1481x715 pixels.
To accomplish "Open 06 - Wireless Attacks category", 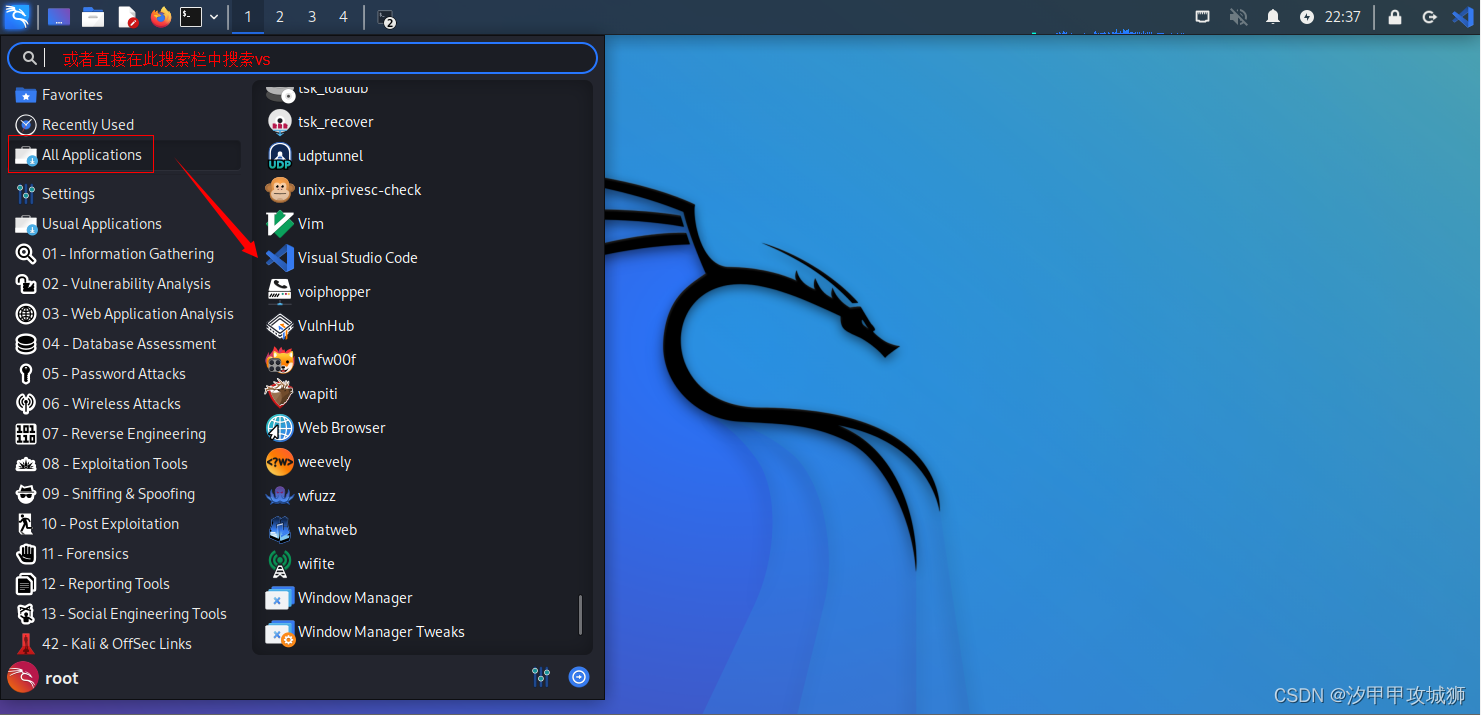I will pos(127,404).
